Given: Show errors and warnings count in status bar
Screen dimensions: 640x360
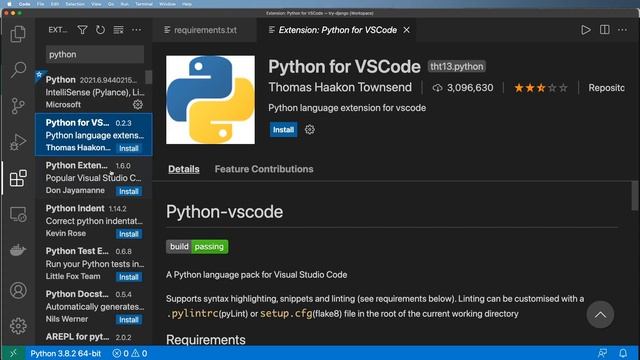Looking at the screenshot, I should point(130,353).
